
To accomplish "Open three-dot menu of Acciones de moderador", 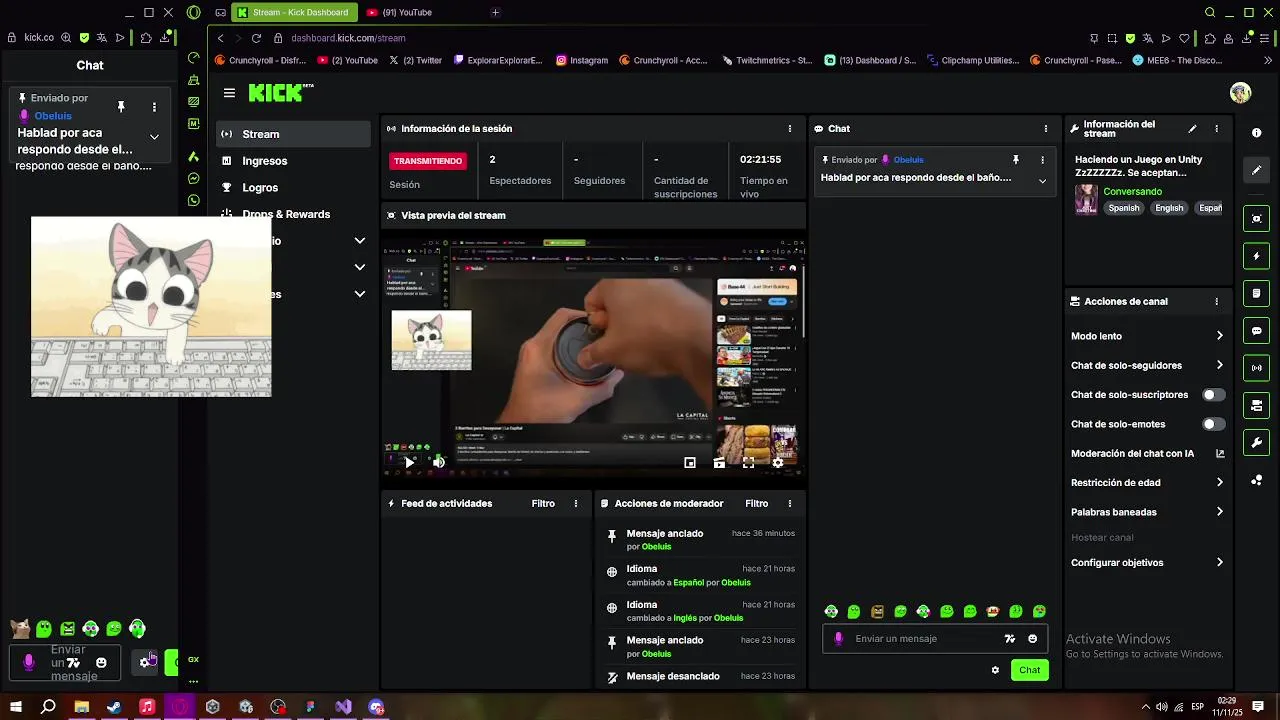I will [x=790, y=504].
